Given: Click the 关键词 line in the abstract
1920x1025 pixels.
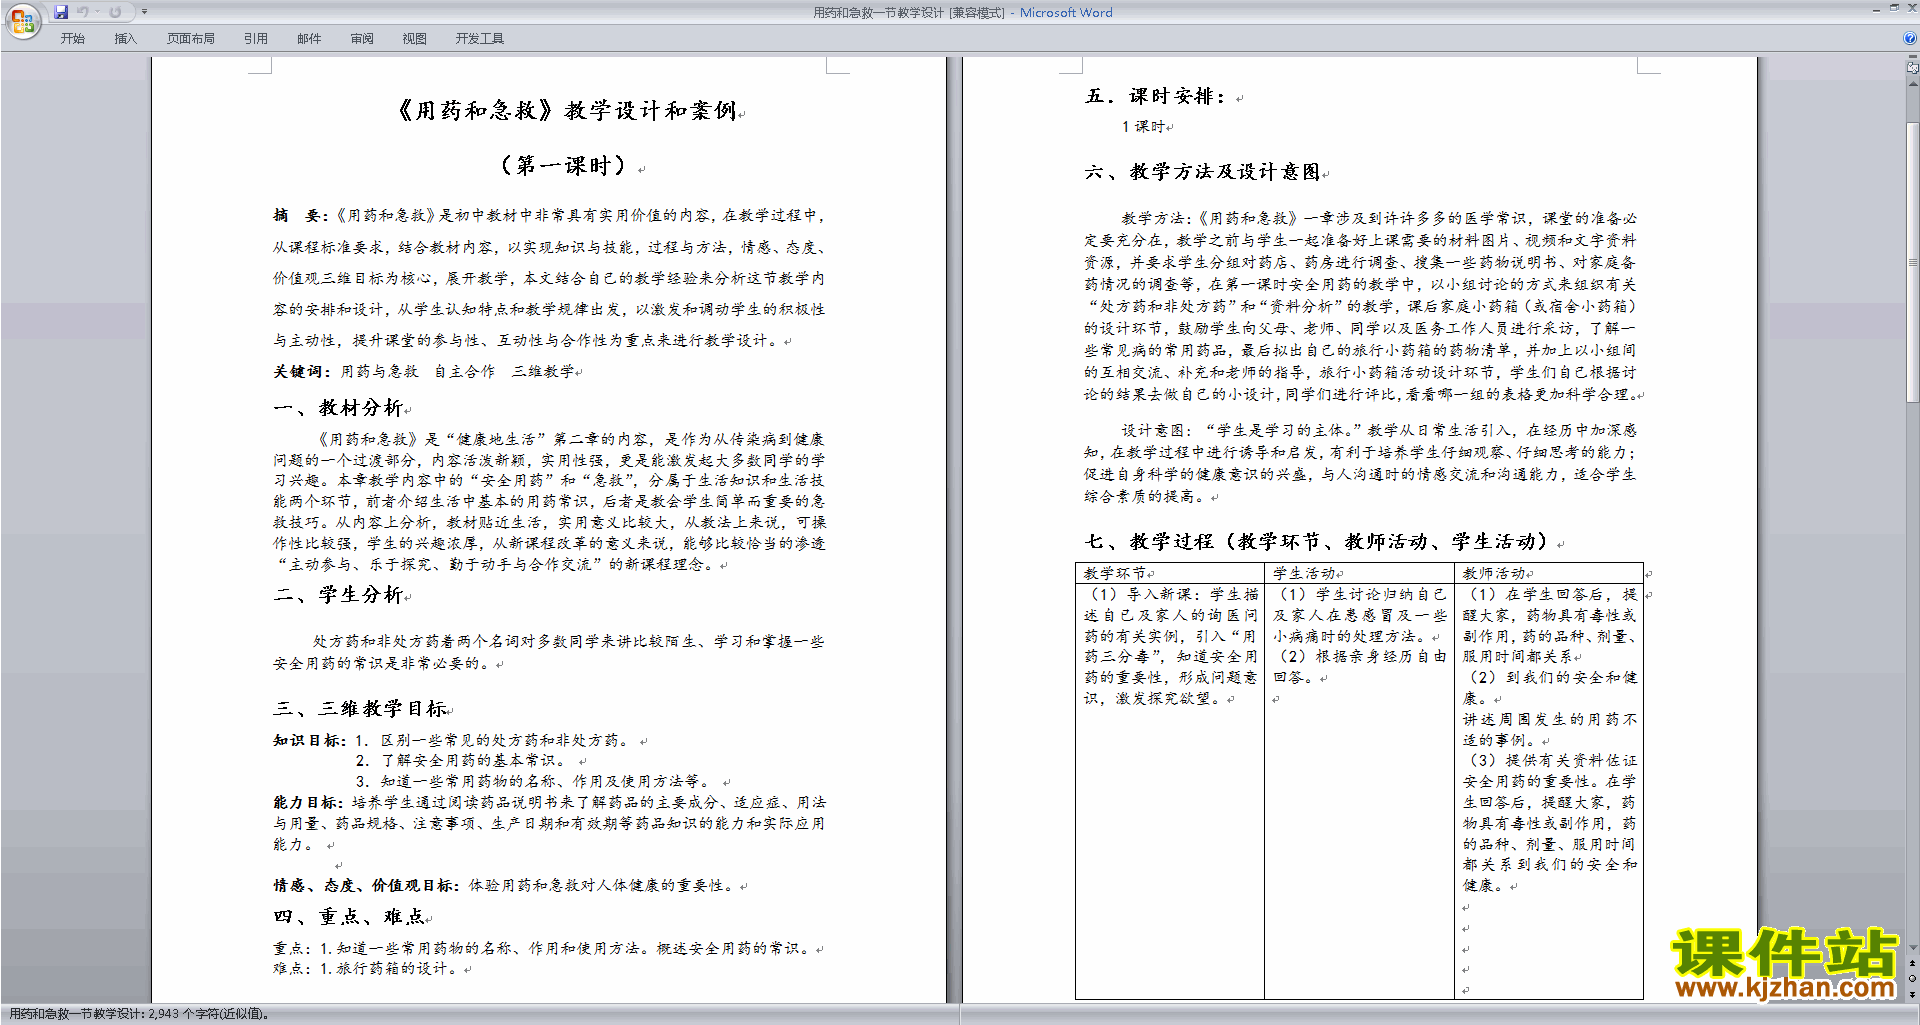Looking at the screenshot, I should click(x=424, y=372).
